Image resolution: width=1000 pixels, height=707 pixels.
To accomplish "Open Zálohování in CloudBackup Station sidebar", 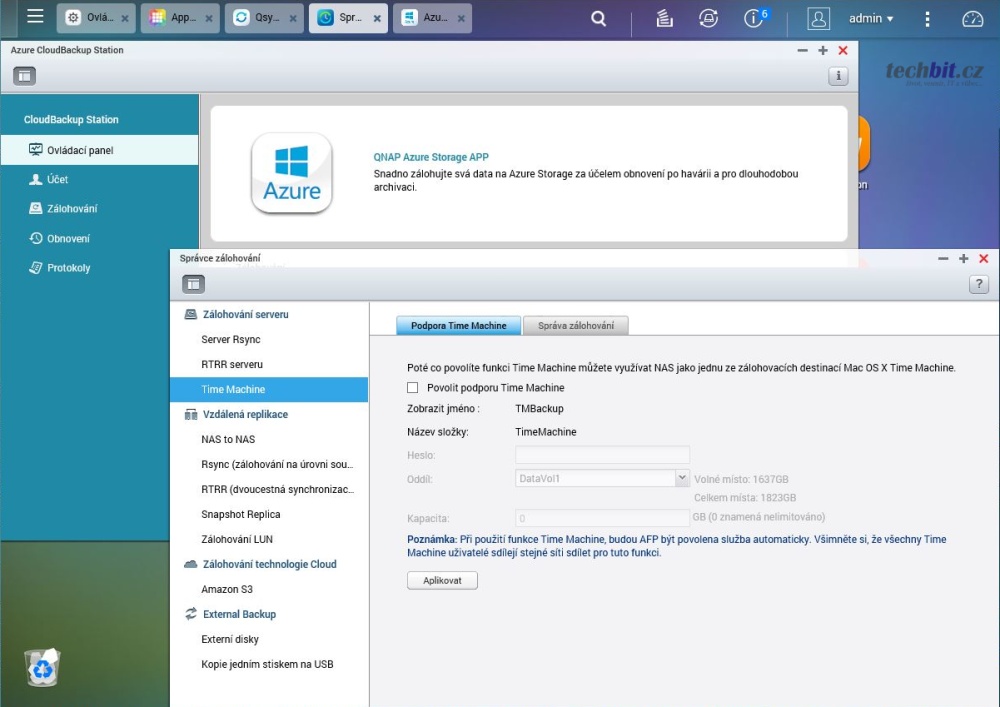I will point(72,209).
